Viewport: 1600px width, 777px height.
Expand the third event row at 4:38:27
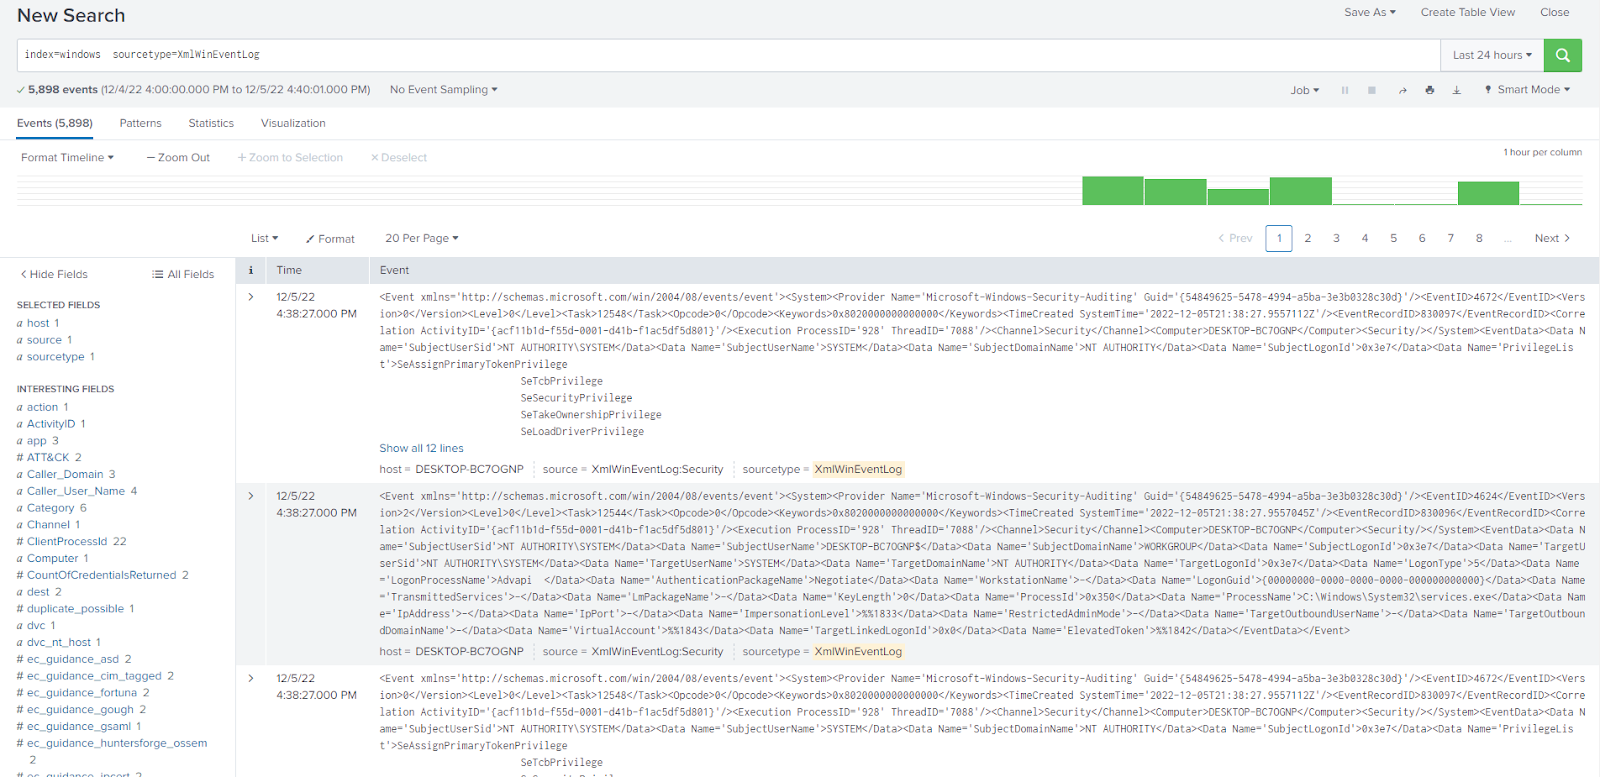(251, 678)
